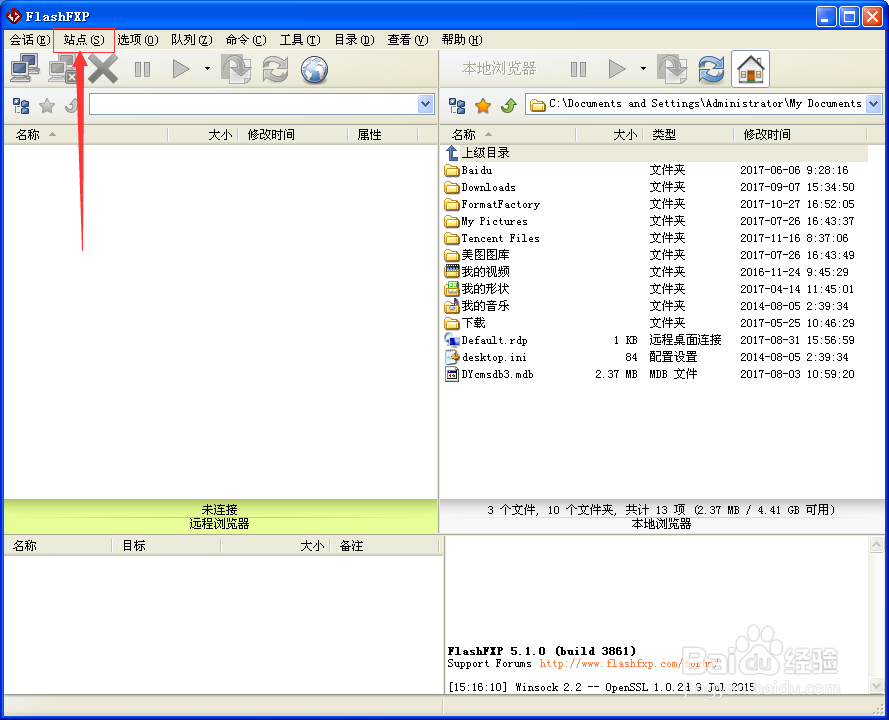Click the local path field
Screen dimensions: 889x720
point(696,104)
